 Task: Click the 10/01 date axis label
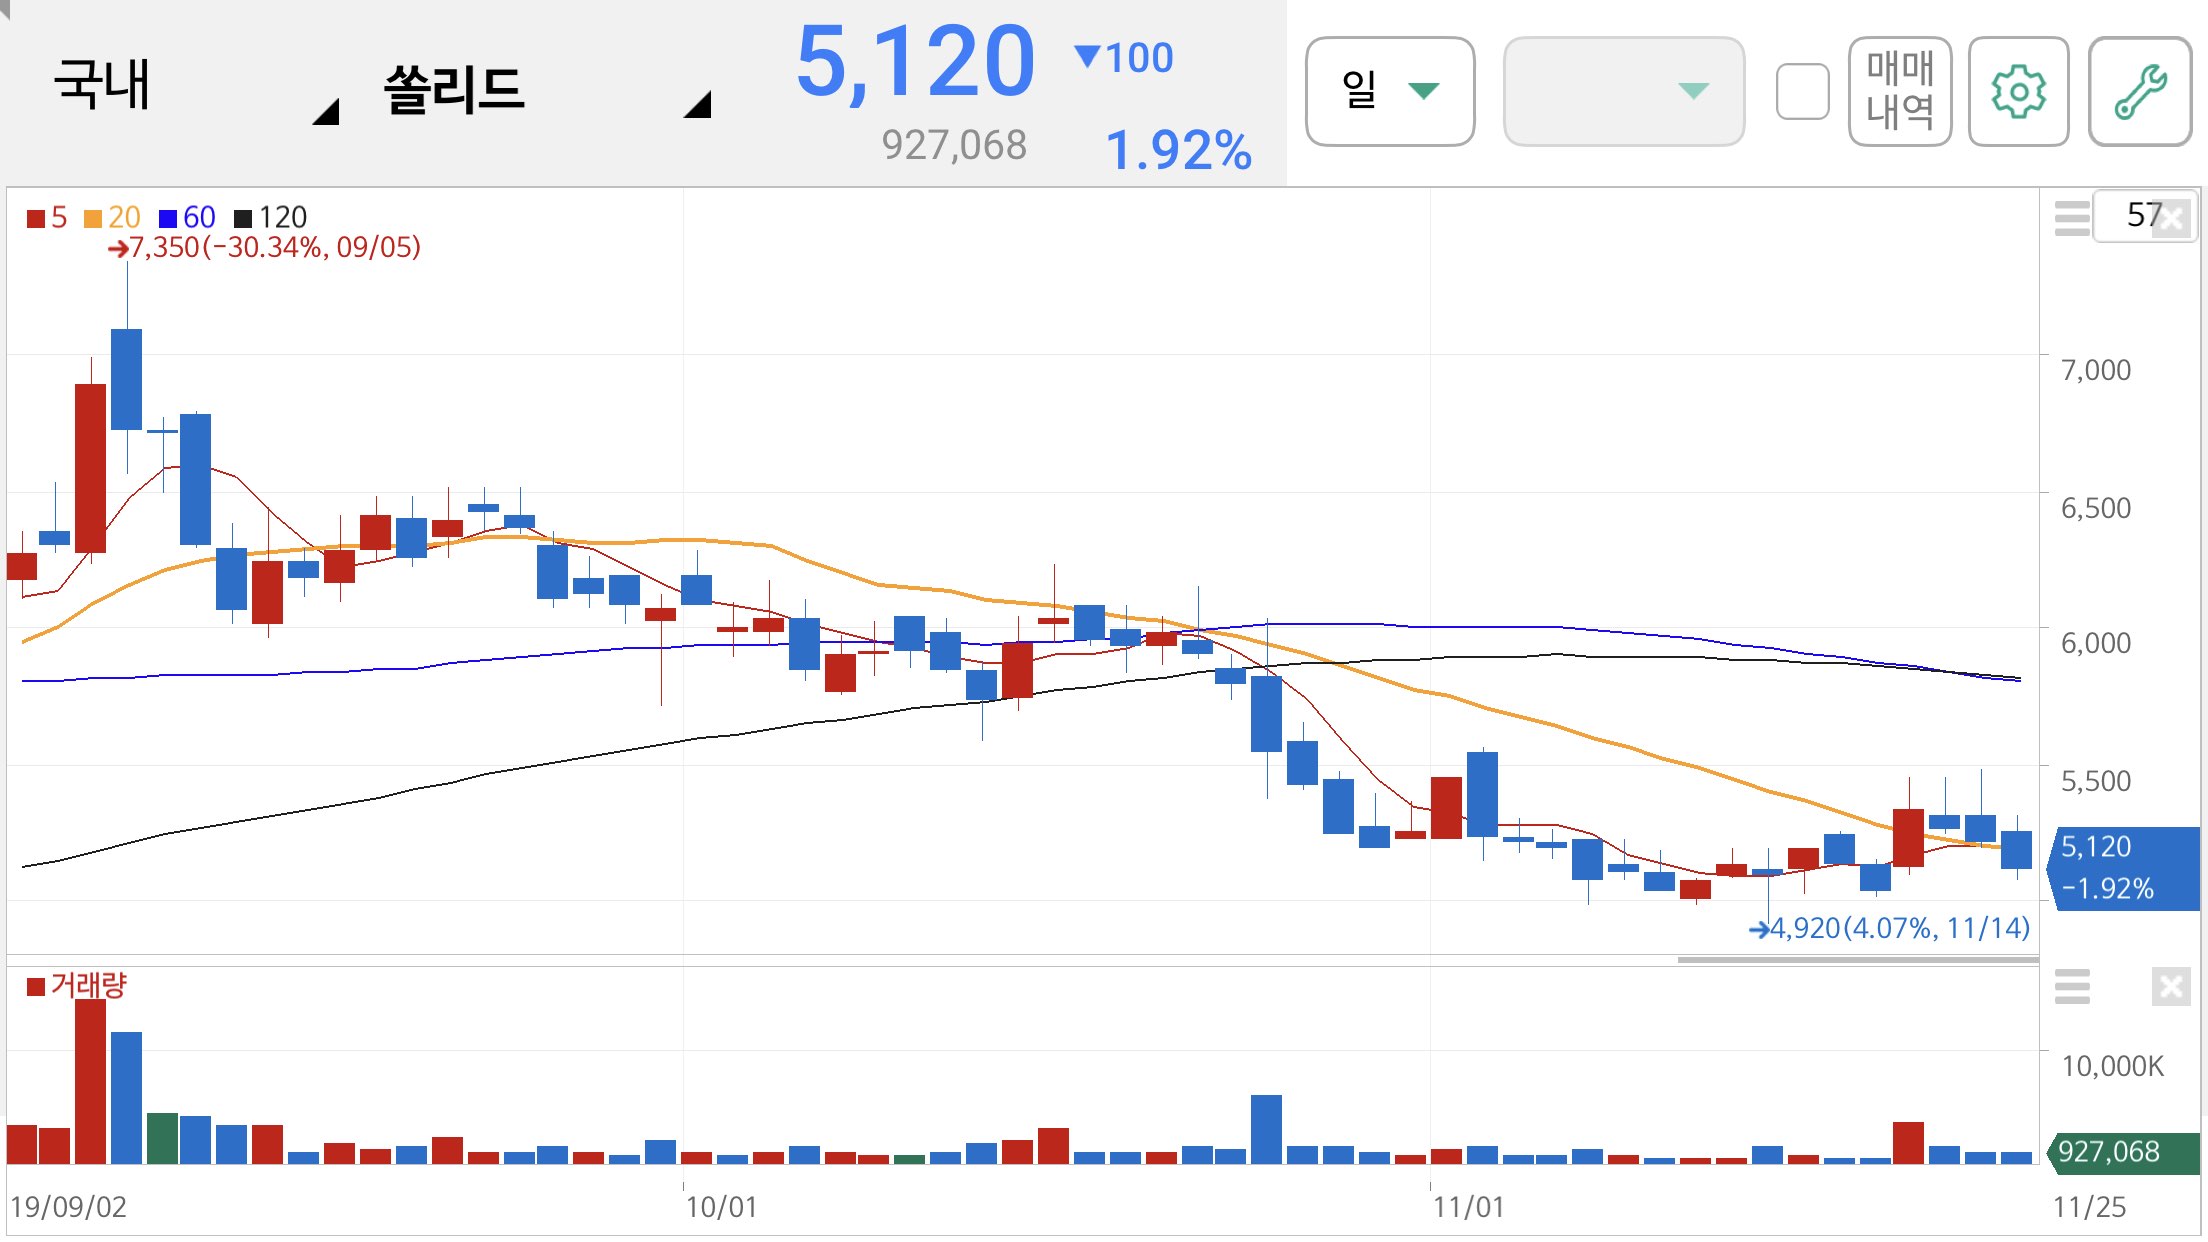coord(721,1207)
